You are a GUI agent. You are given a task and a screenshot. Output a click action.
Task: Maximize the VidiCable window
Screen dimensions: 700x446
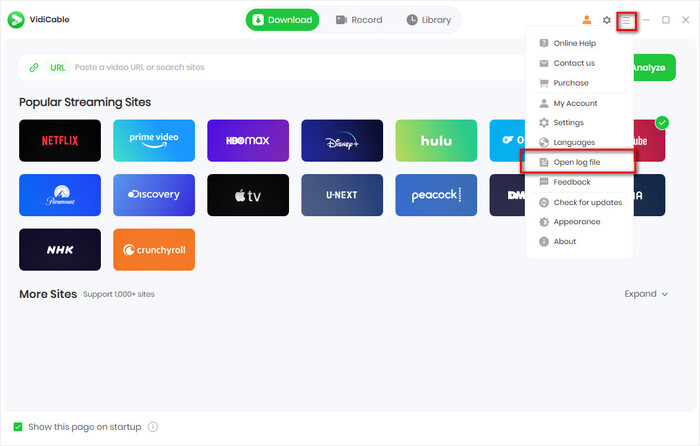point(666,20)
